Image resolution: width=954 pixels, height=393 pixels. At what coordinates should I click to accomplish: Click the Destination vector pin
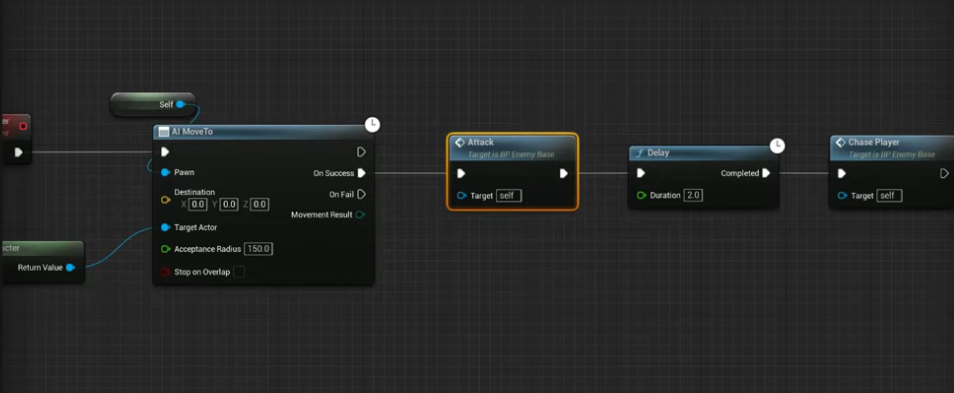coord(165,200)
